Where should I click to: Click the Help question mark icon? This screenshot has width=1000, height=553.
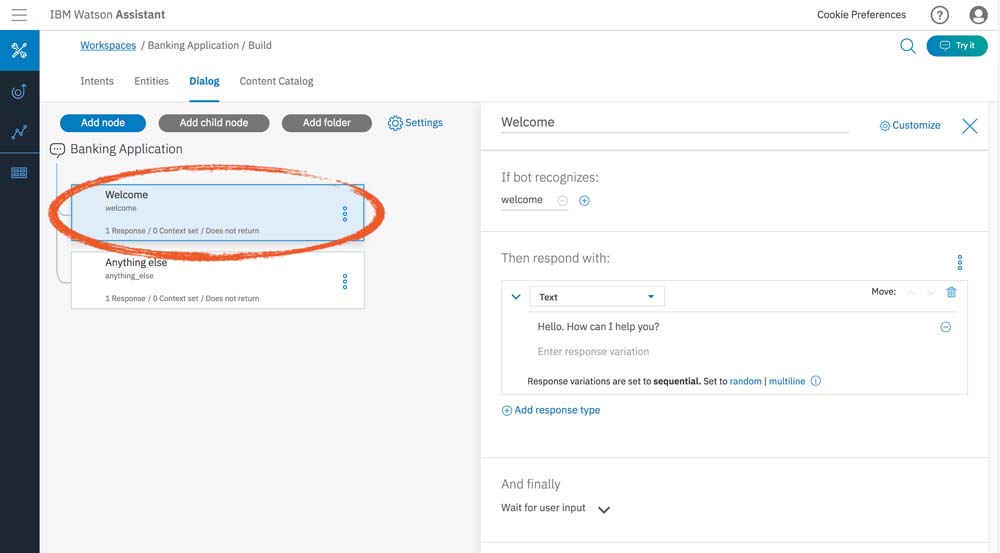click(939, 15)
